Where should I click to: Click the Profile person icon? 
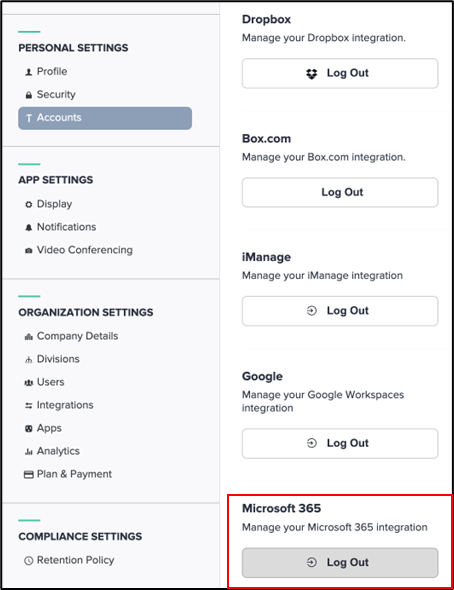click(x=29, y=72)
